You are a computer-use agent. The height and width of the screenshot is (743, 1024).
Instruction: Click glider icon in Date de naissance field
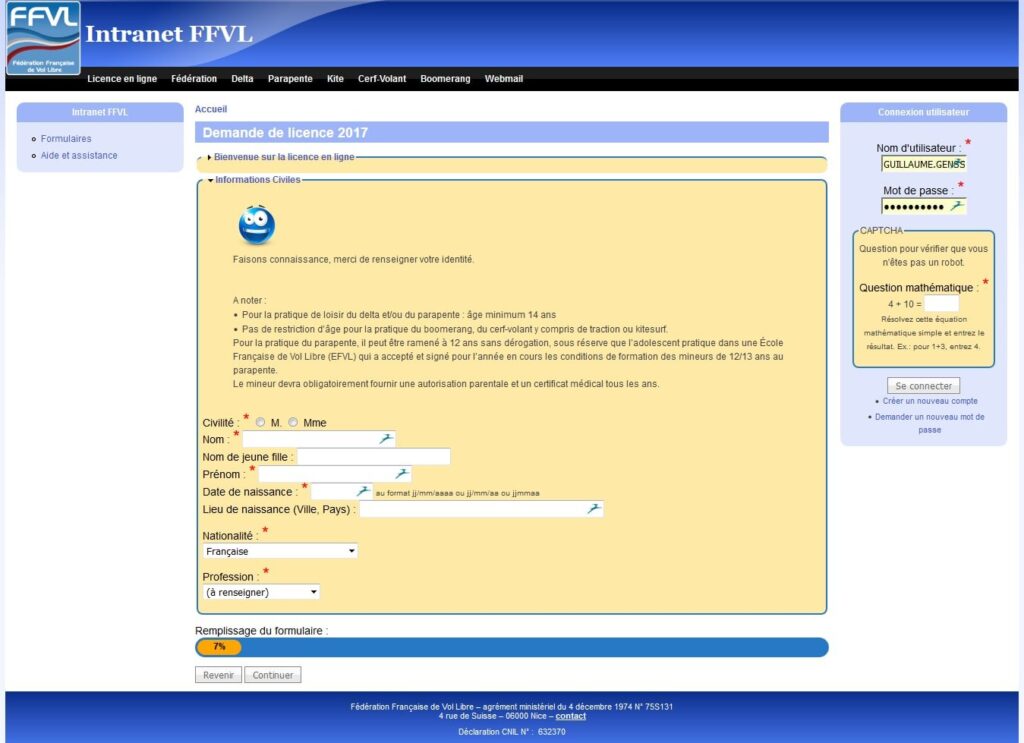[x=364, y=491]
